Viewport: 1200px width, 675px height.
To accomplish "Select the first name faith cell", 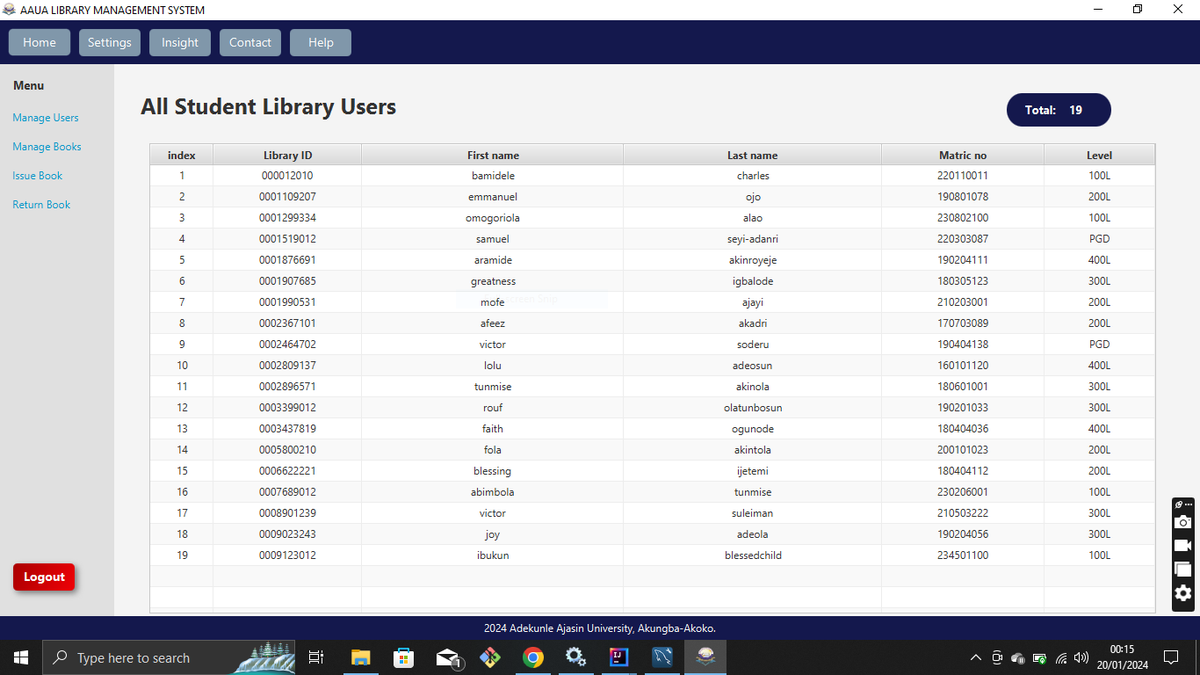I will point(493,429).
